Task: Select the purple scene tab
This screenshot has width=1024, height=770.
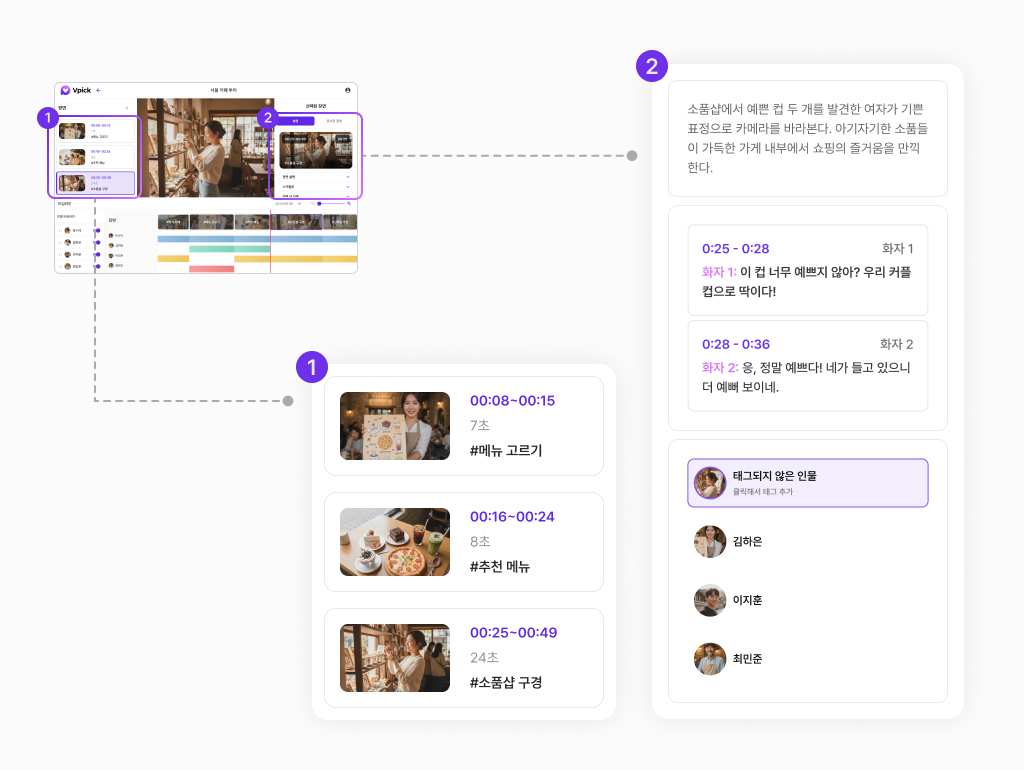Action: click(296, 121)
